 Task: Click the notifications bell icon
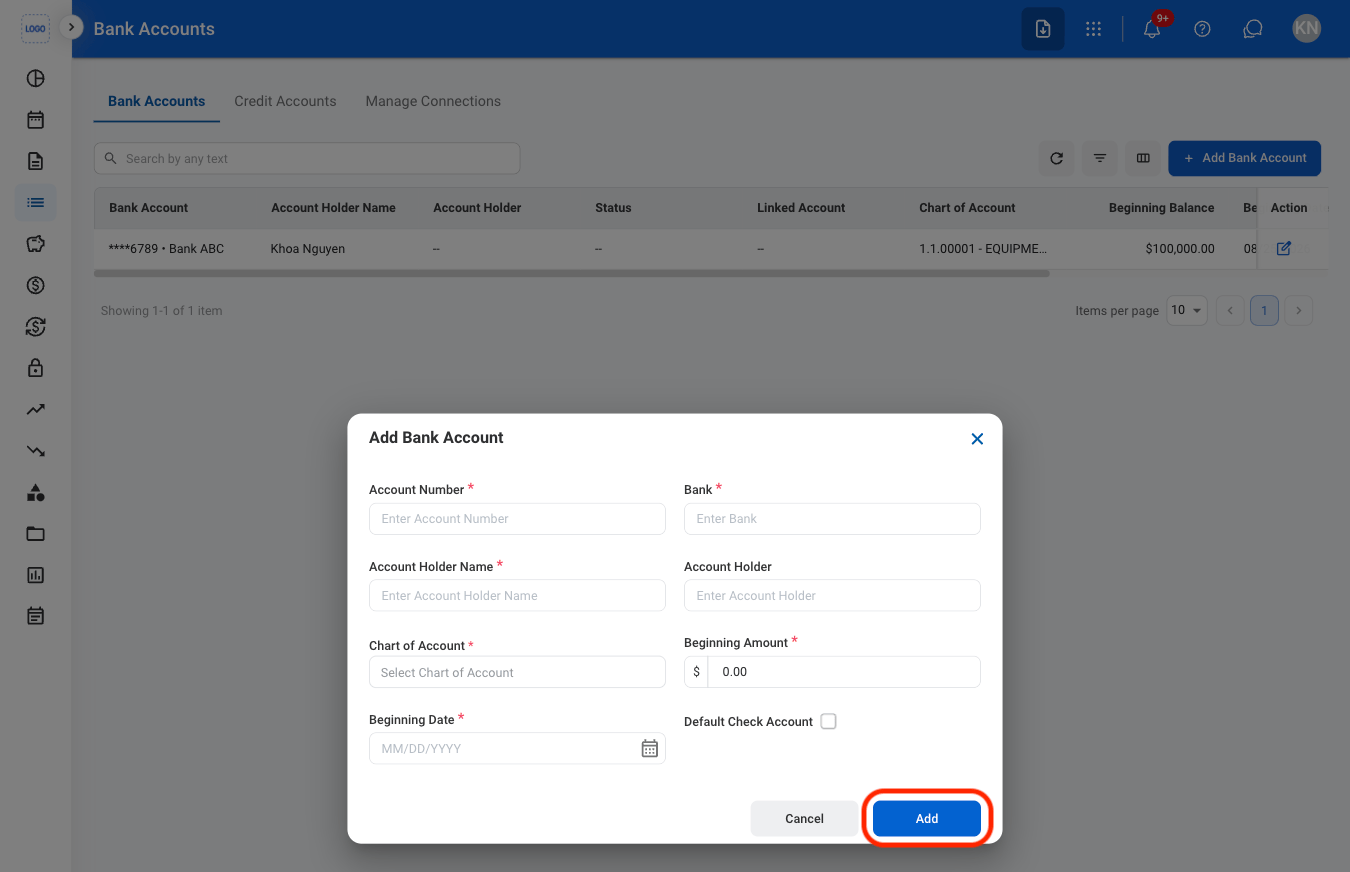1152,29
